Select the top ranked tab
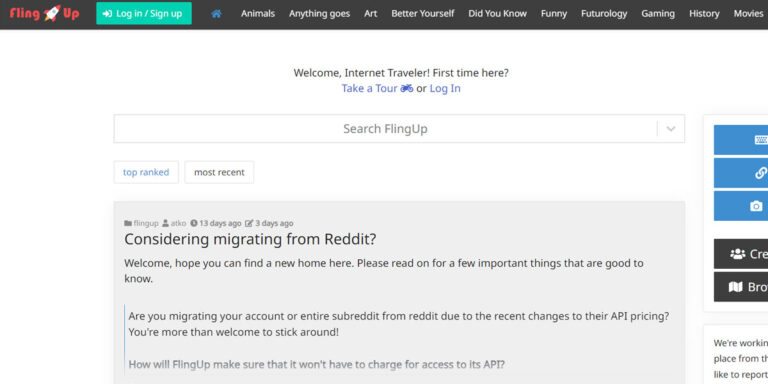The width and height of the screenshot is (768, 384). pos(146,172)
